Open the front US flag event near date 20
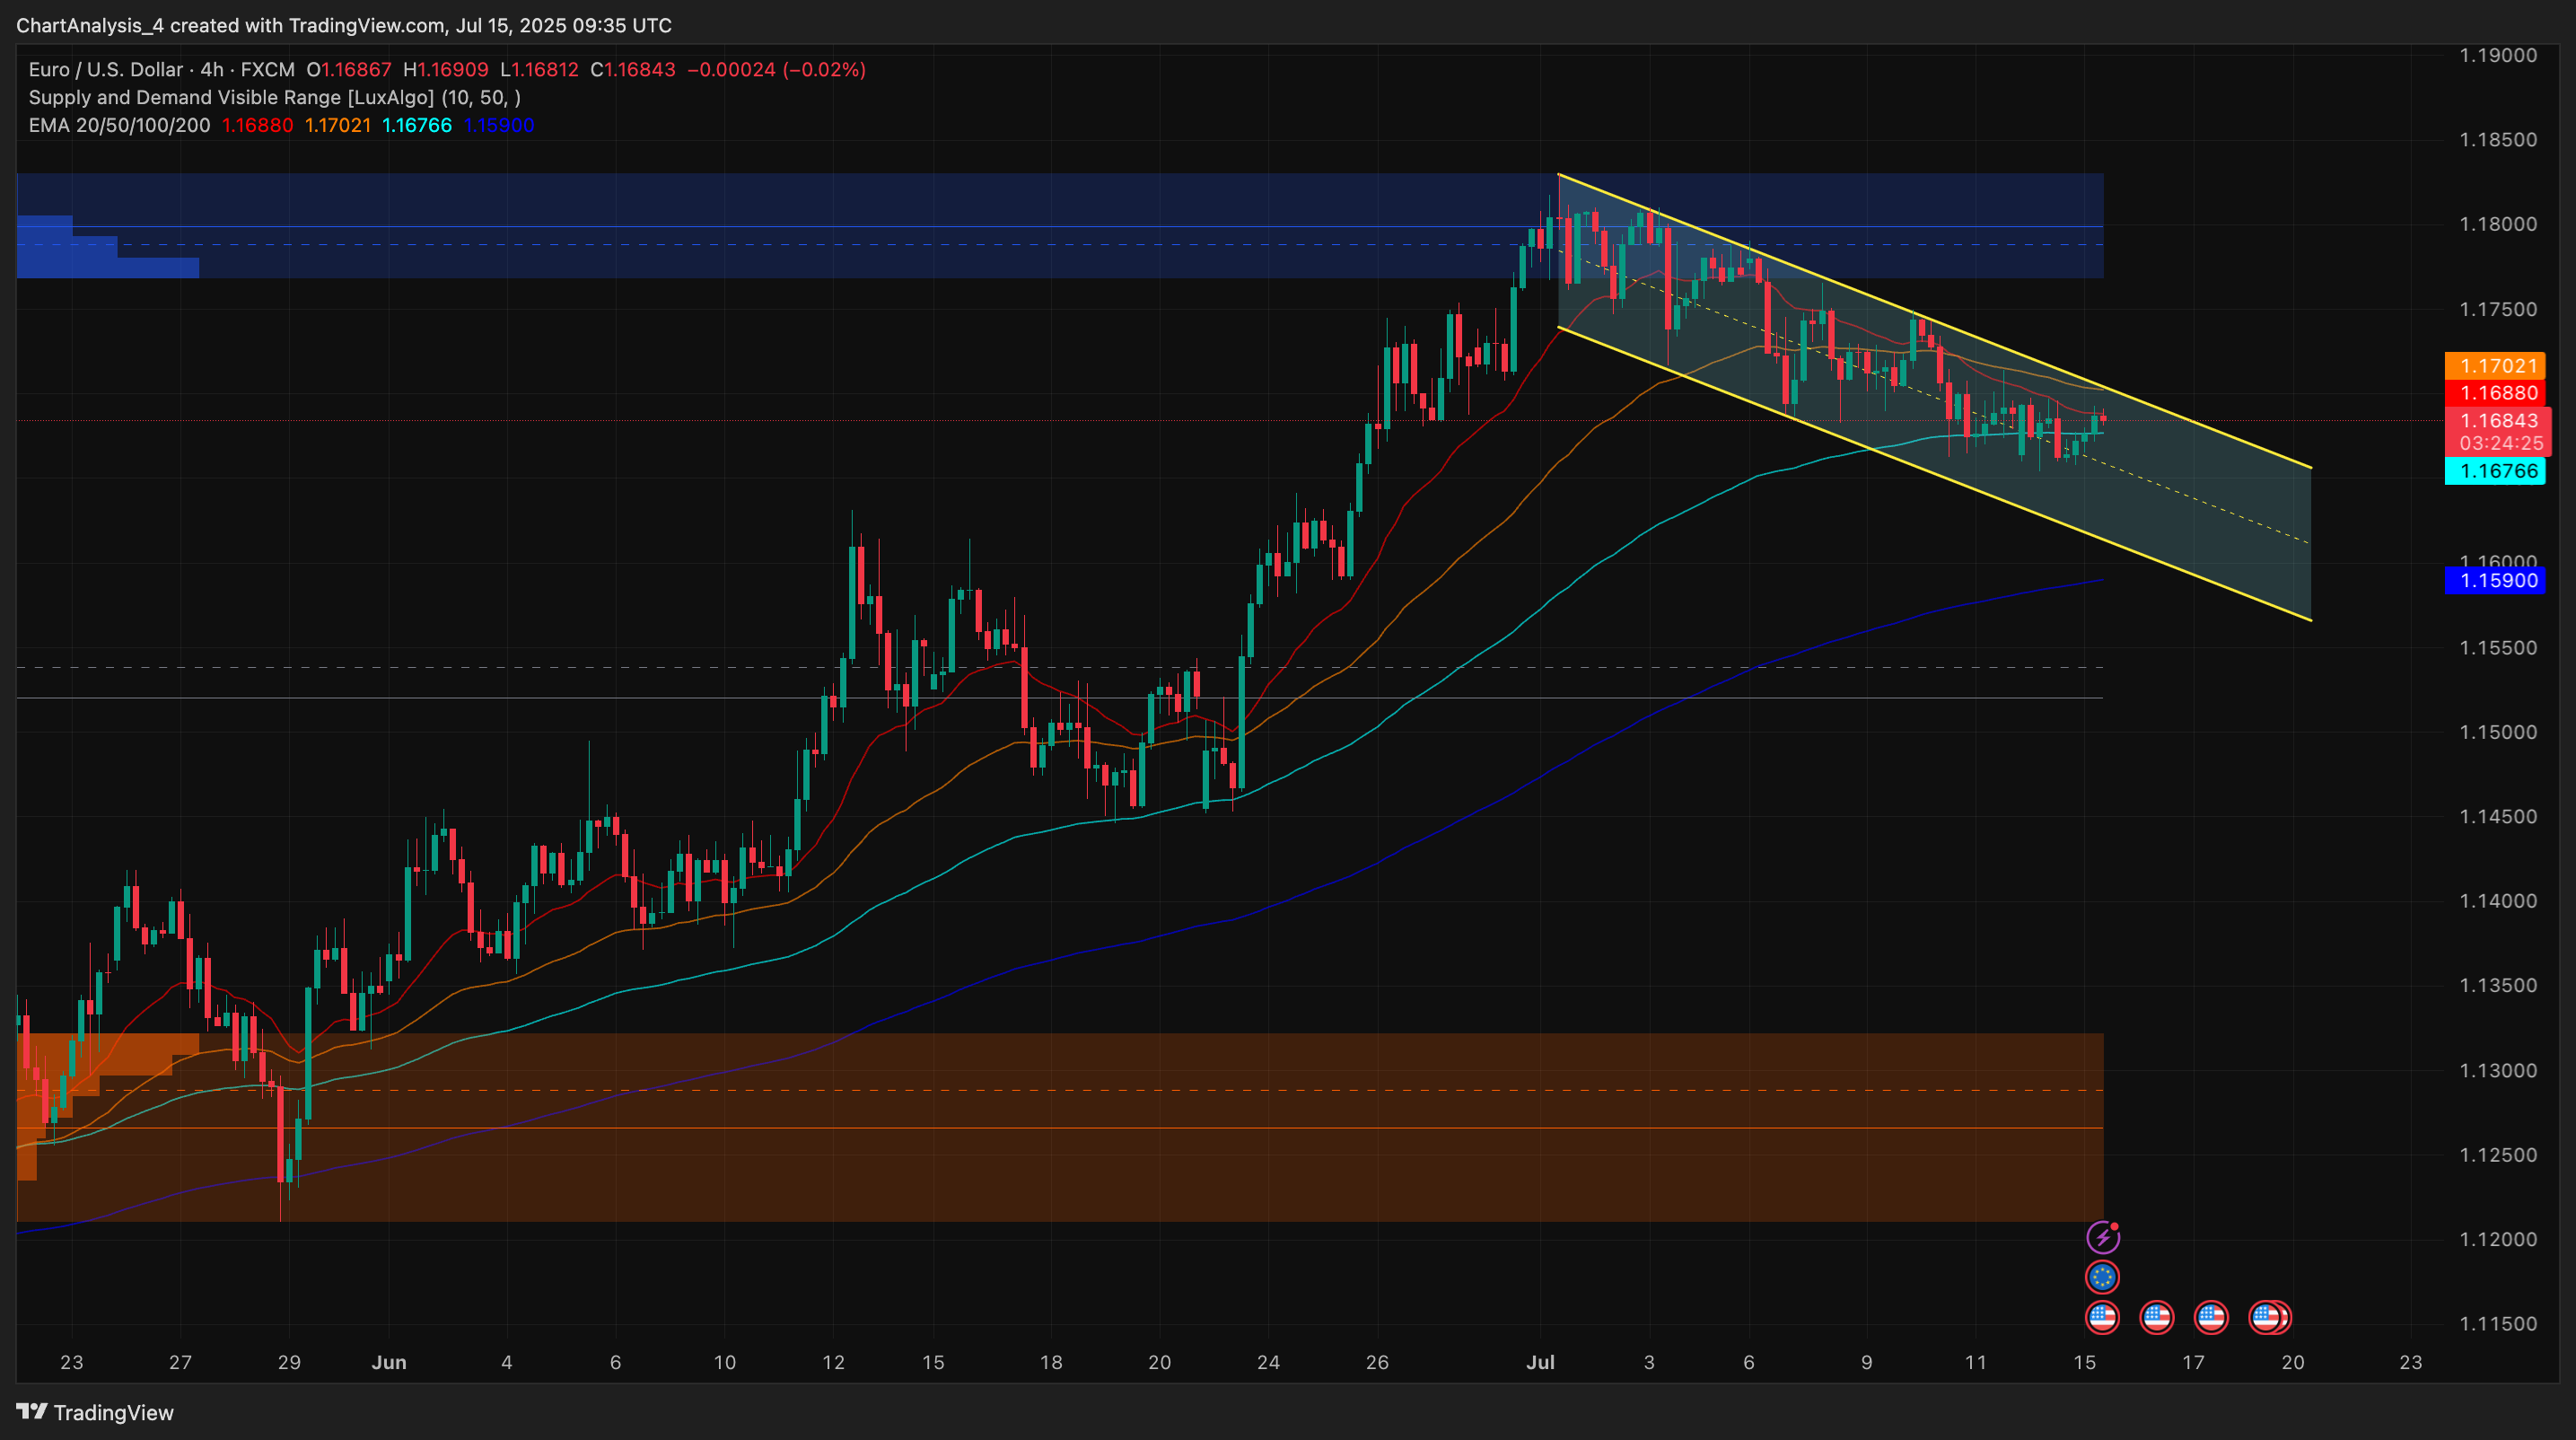This screenshot has width=2576, height=1440. click(x=2265, y=1317)
